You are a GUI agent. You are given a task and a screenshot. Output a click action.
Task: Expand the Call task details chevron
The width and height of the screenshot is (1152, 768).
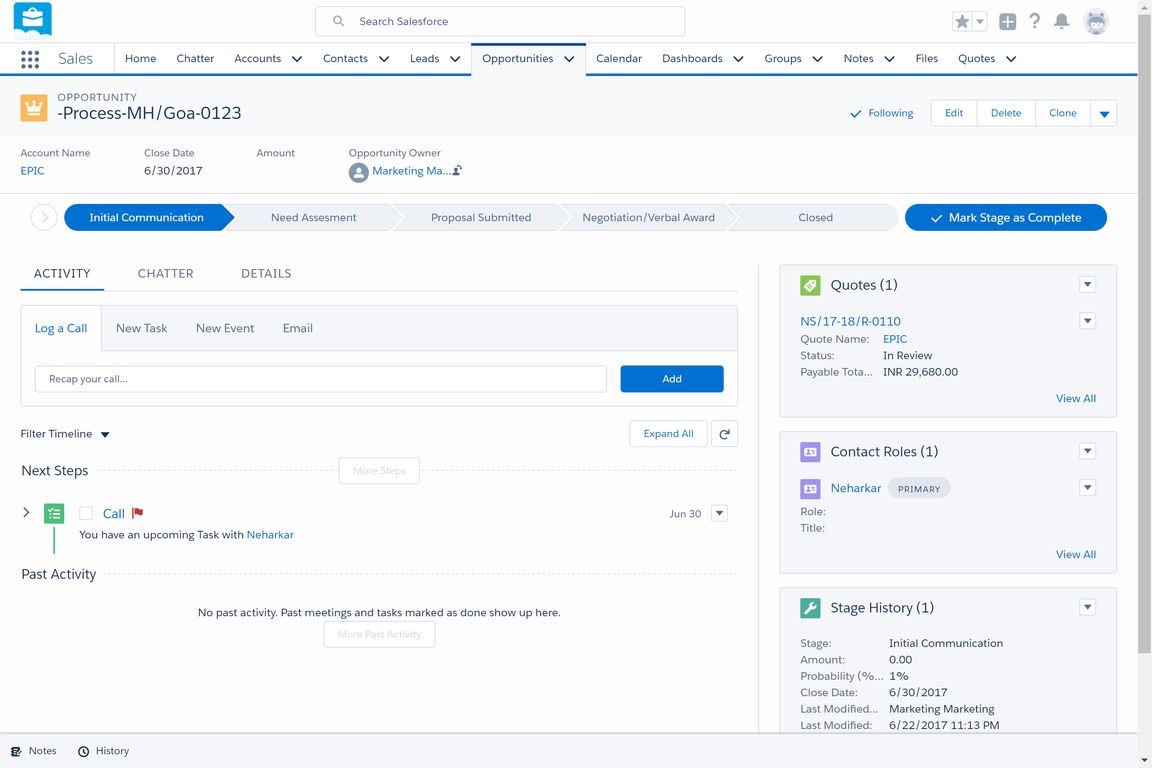click(x=26, y=513)
